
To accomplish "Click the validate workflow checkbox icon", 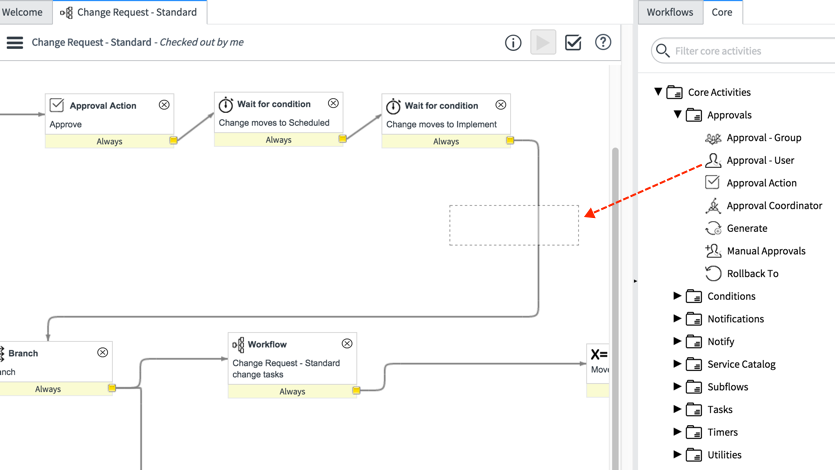I will coord(573,43).
